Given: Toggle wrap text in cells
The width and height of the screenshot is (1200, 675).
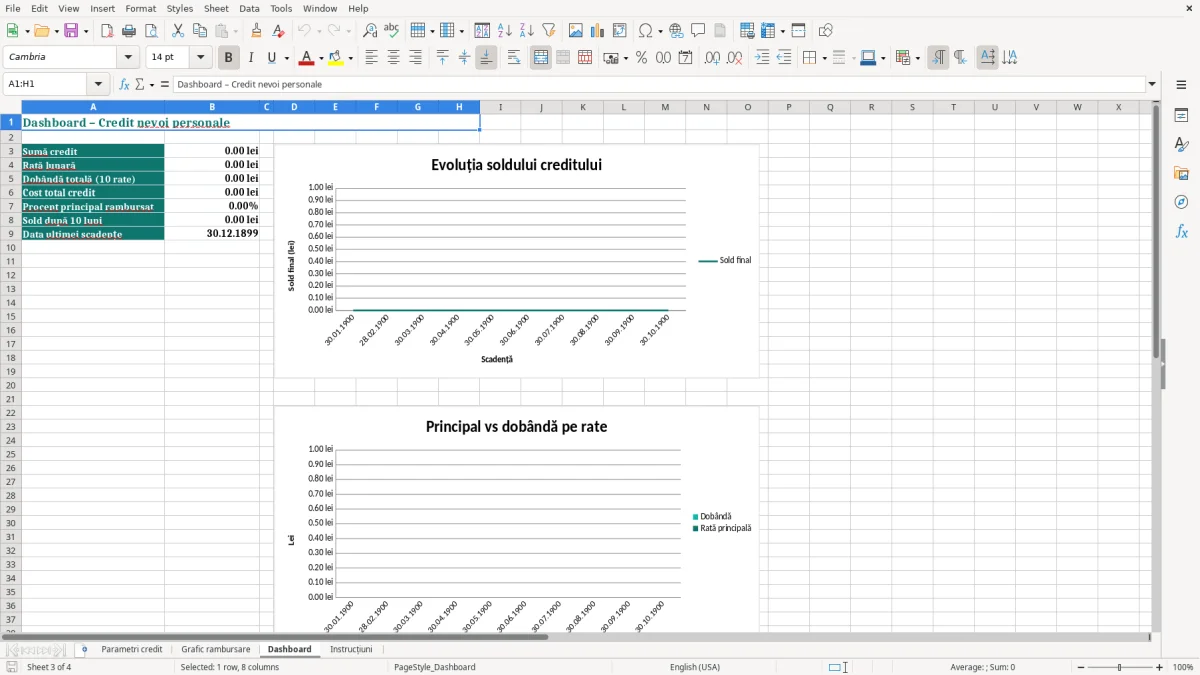Looking at the screenshot, I should (514, 58).
